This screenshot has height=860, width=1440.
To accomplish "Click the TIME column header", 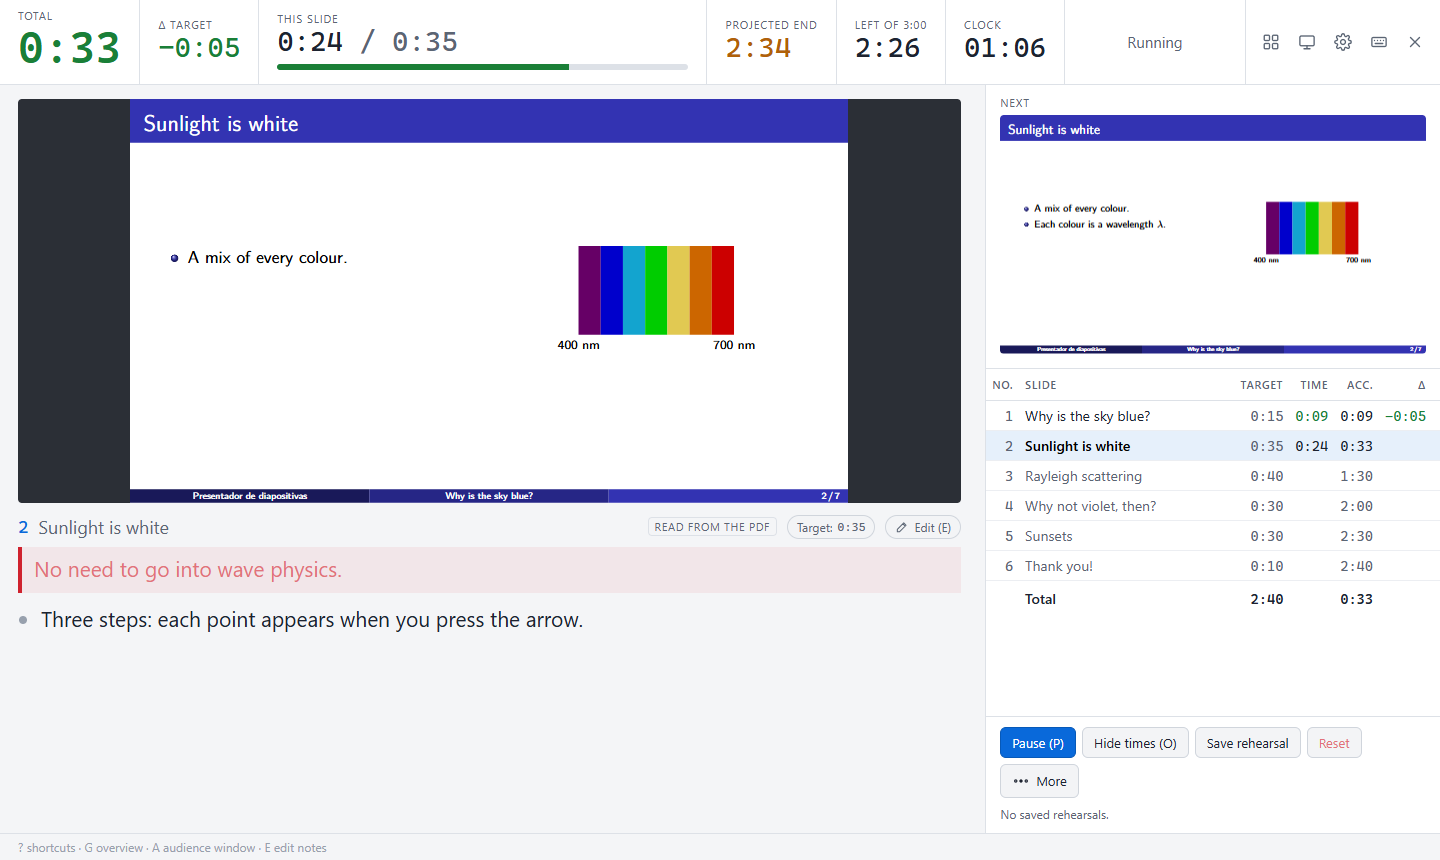I will point(1314,385).
